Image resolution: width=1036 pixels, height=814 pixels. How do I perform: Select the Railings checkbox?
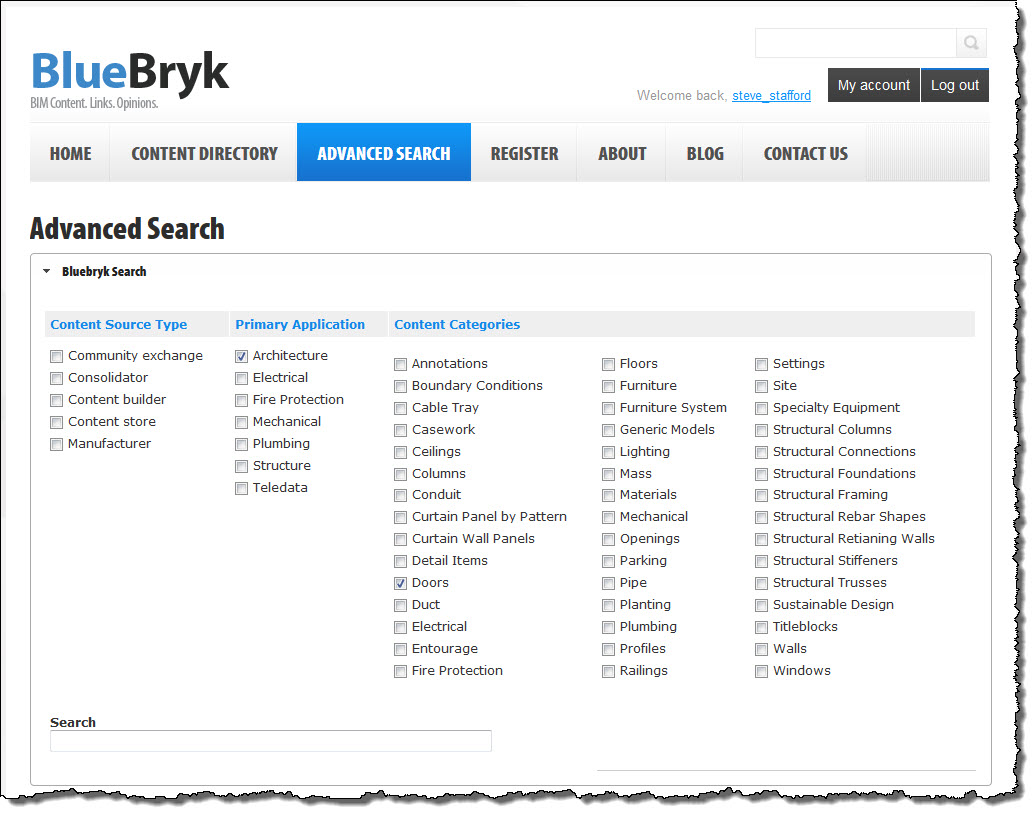click(x=609, y=671)
